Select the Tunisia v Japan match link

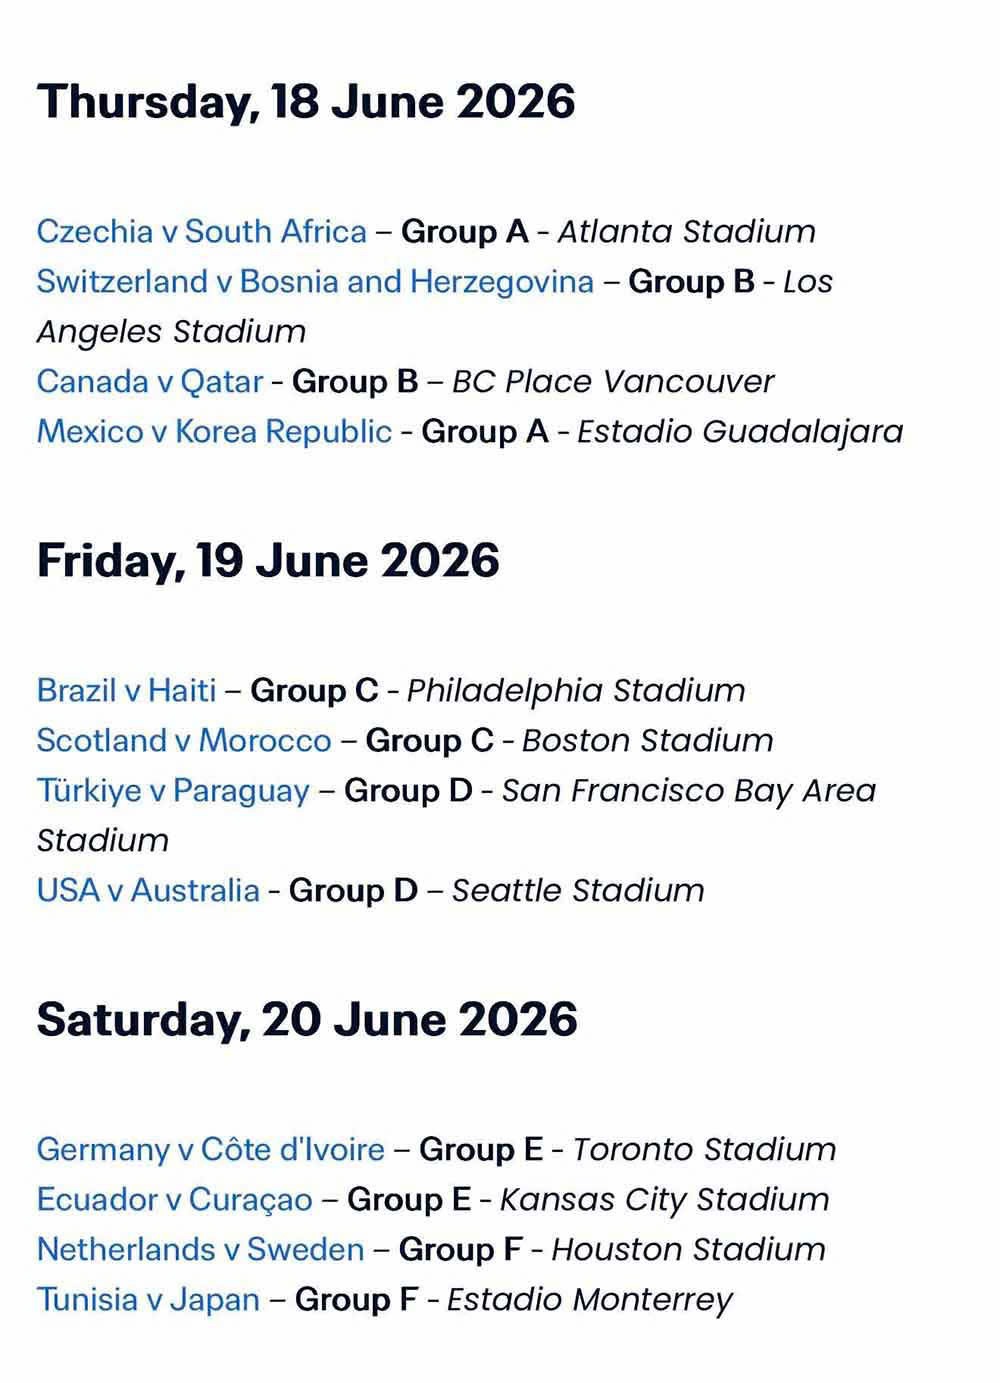tap(148, 1300)
